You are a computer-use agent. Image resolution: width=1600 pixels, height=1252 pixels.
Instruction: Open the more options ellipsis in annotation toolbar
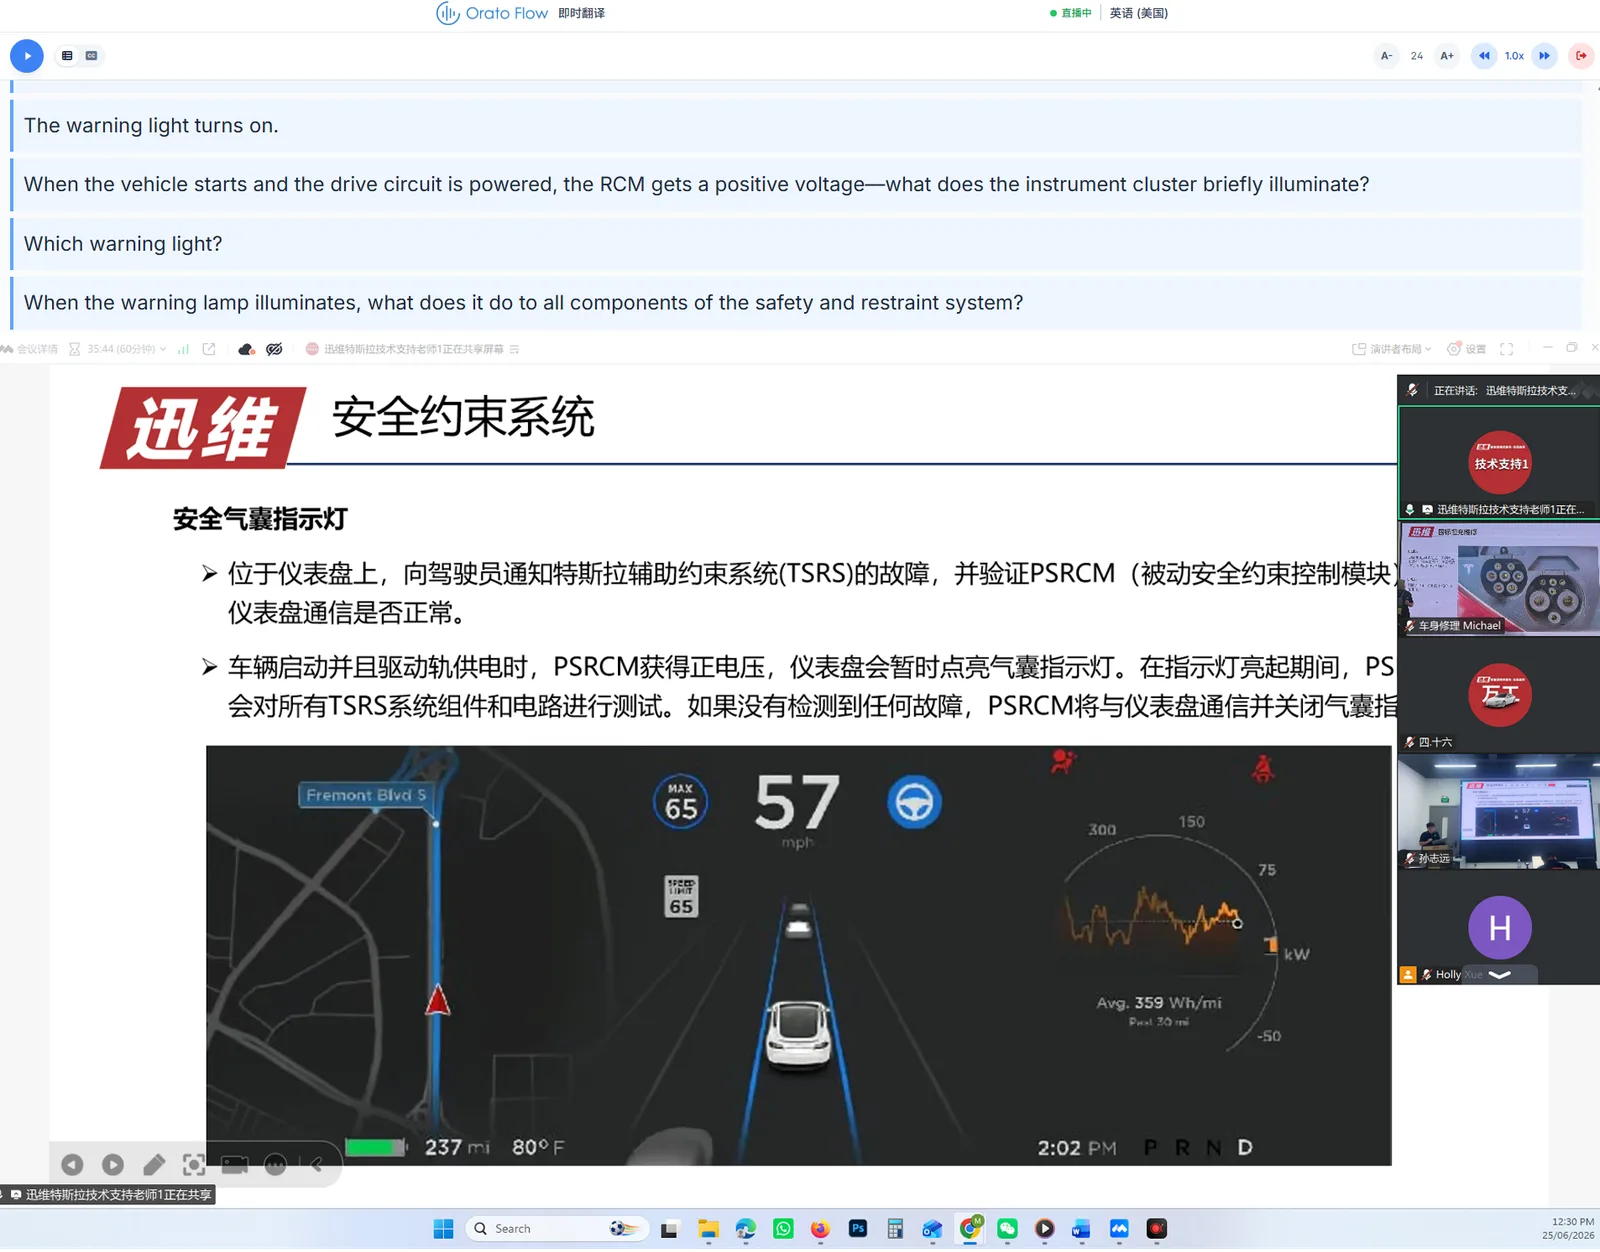[276, 1165]
